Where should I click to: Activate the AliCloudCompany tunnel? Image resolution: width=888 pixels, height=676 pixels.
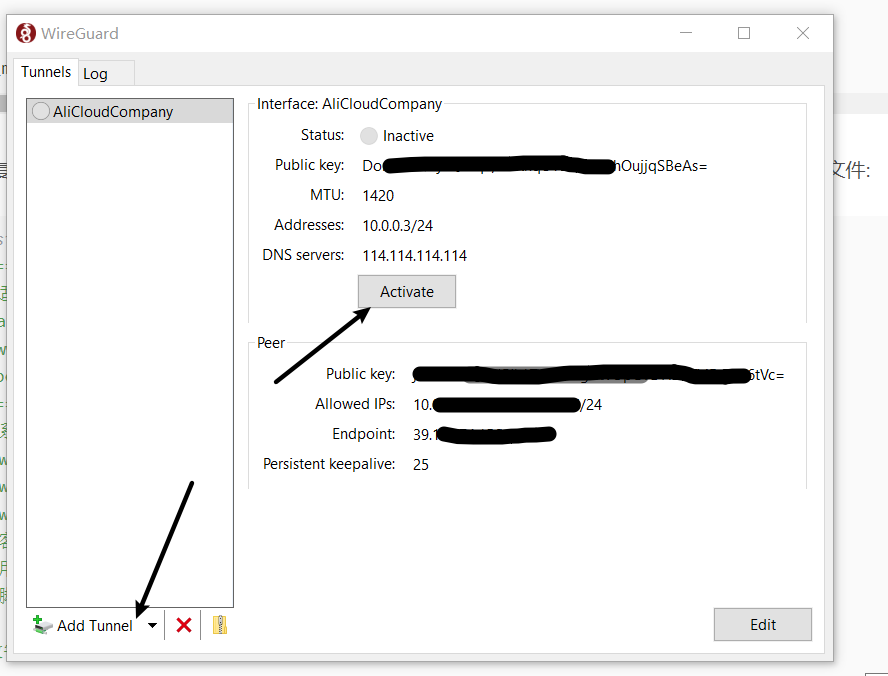click(407, 292)
